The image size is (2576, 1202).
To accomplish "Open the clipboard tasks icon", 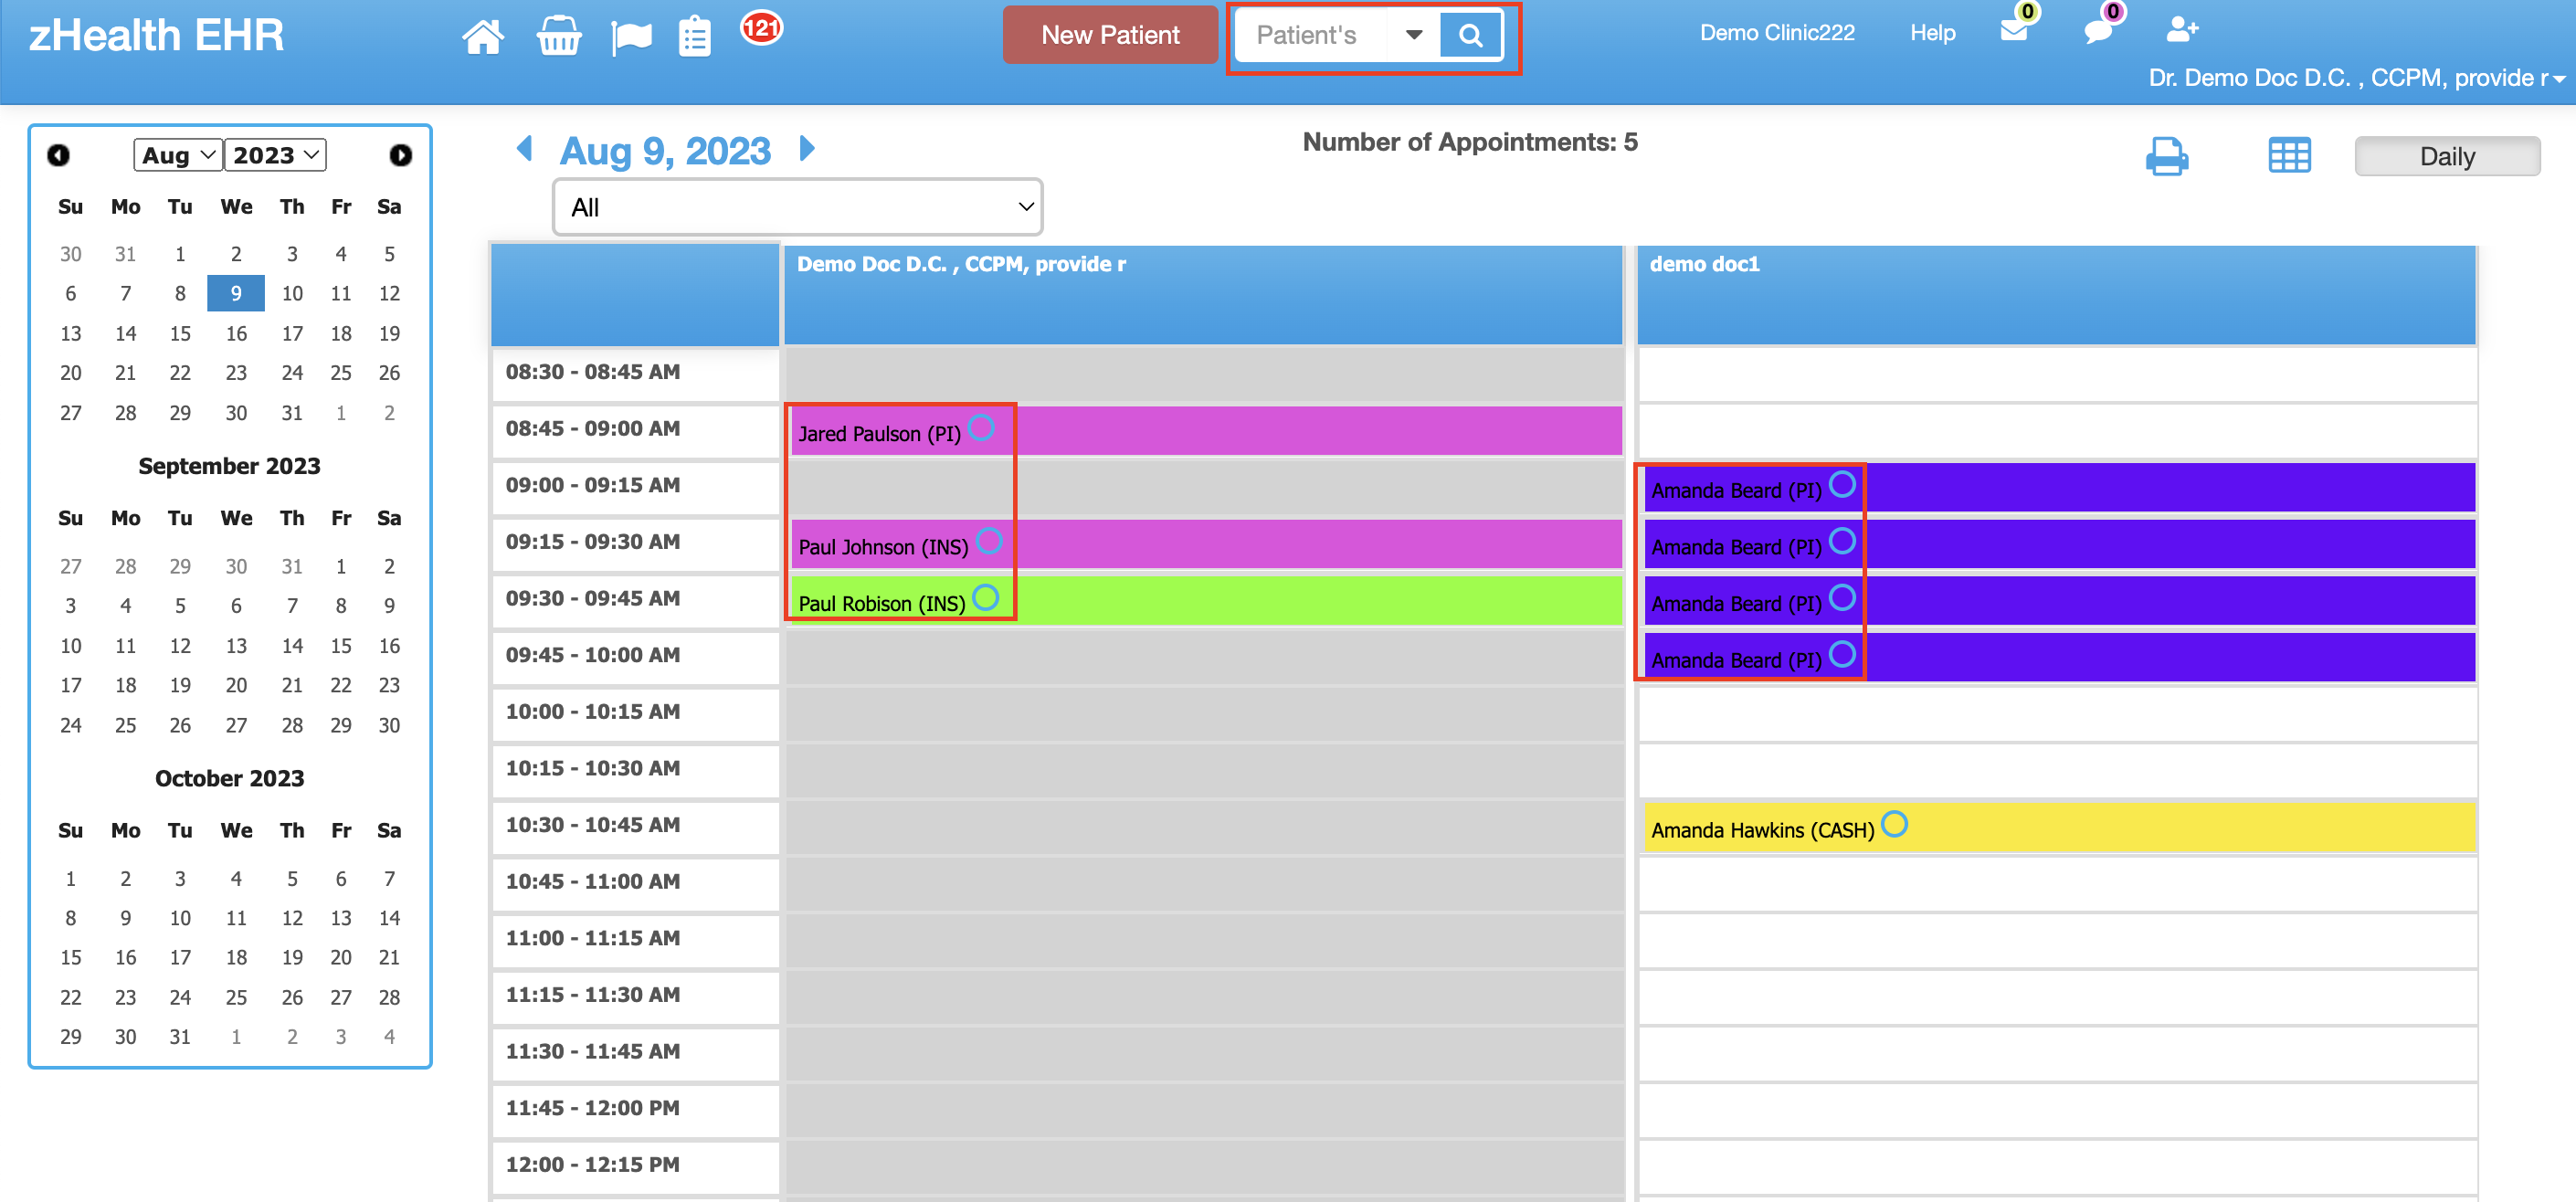I will [x=694, y=37].
